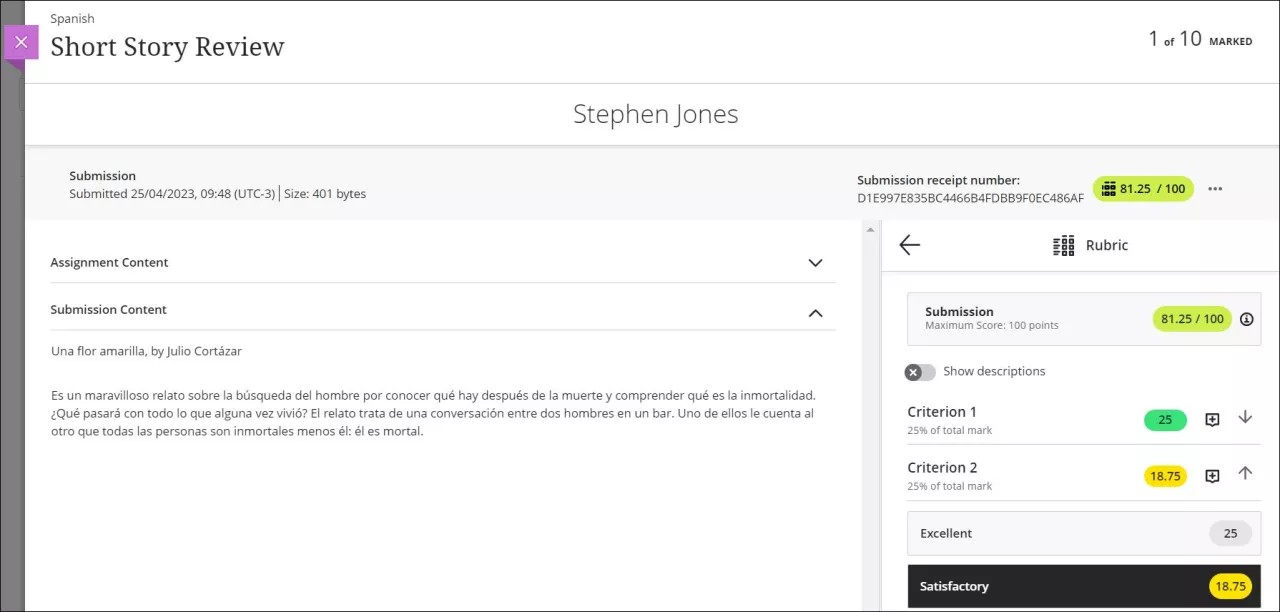Click the rubric grid icon in header
This screenshot has height=612, width=1280.
(1063, 245)
